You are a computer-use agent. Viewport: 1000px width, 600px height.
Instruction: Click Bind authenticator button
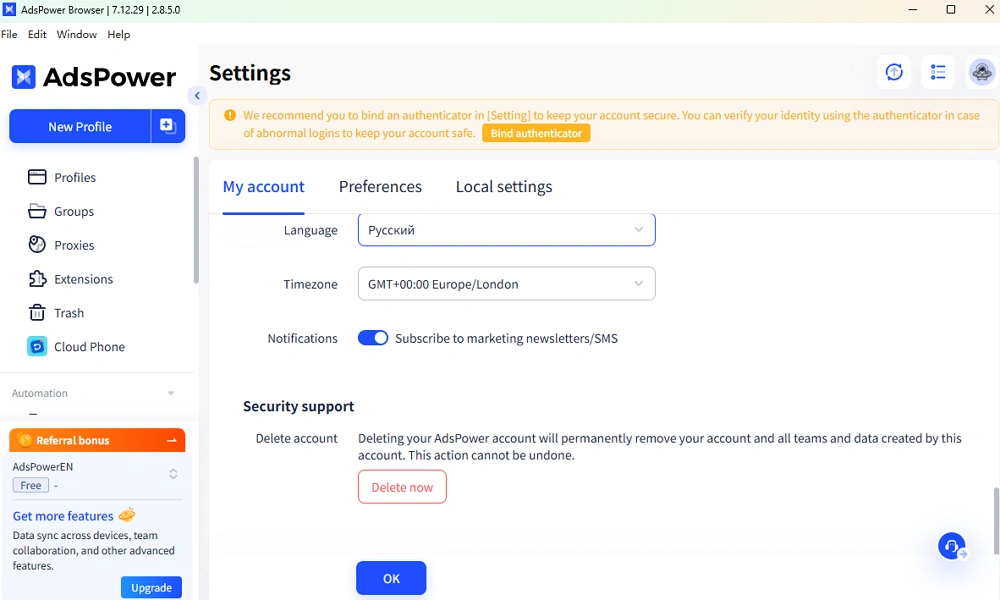(x=536, y=133)
